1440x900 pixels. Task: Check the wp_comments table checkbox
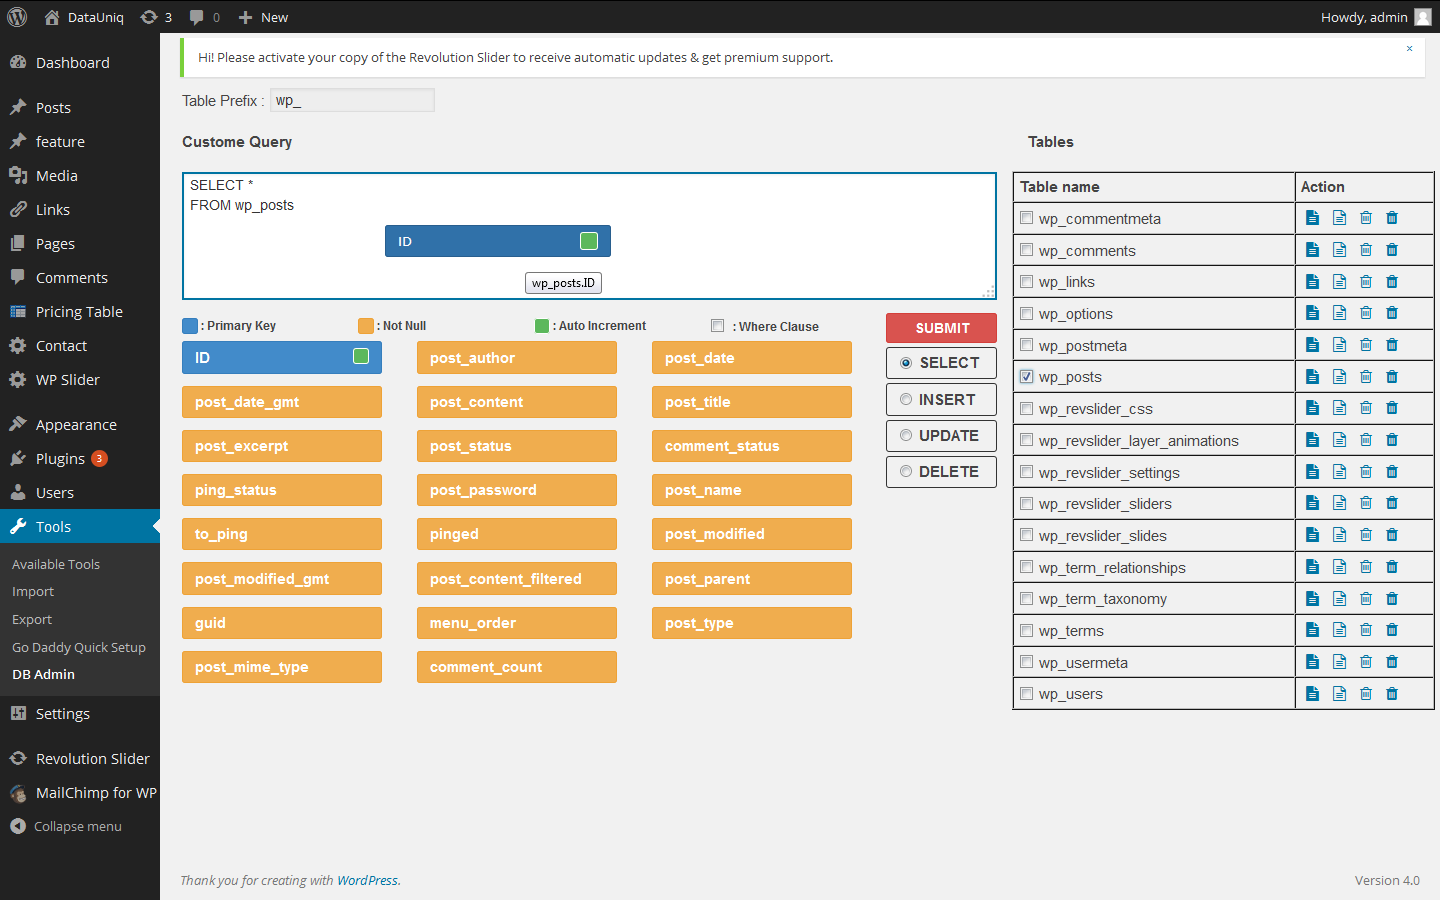[x=1026, y=250]
